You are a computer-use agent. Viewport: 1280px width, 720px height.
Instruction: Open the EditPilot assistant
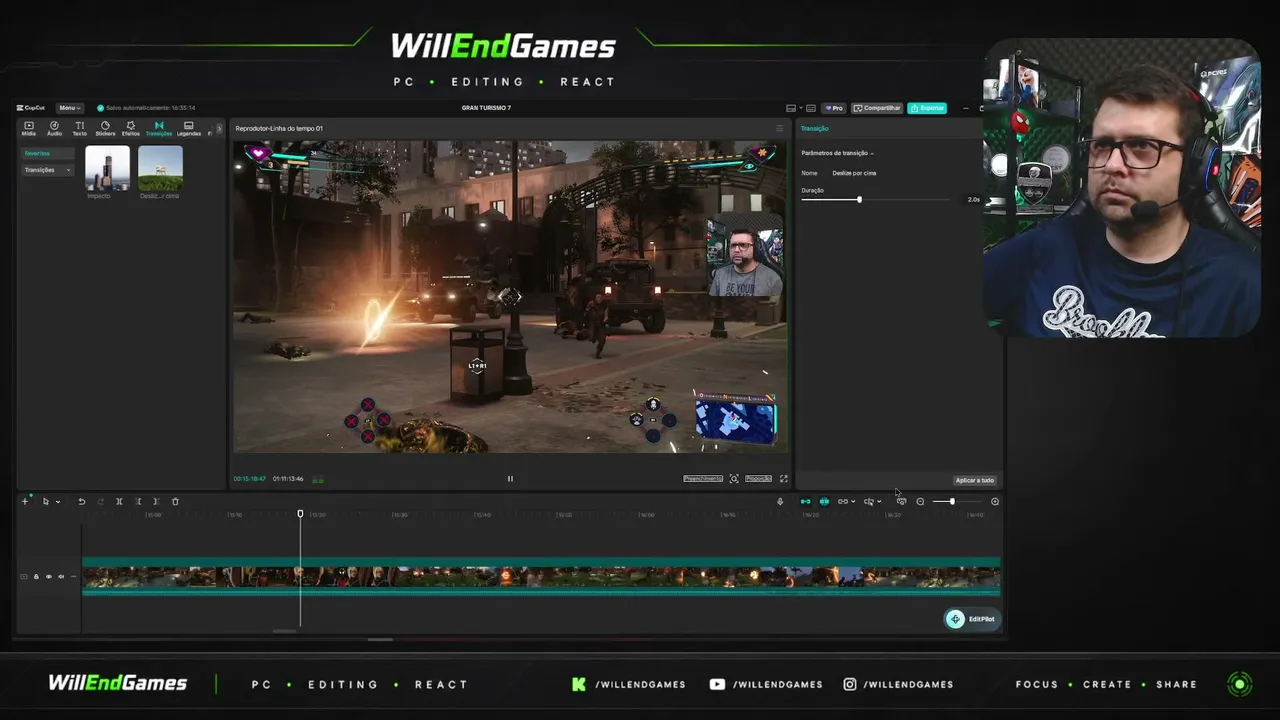tap(972, 619)
